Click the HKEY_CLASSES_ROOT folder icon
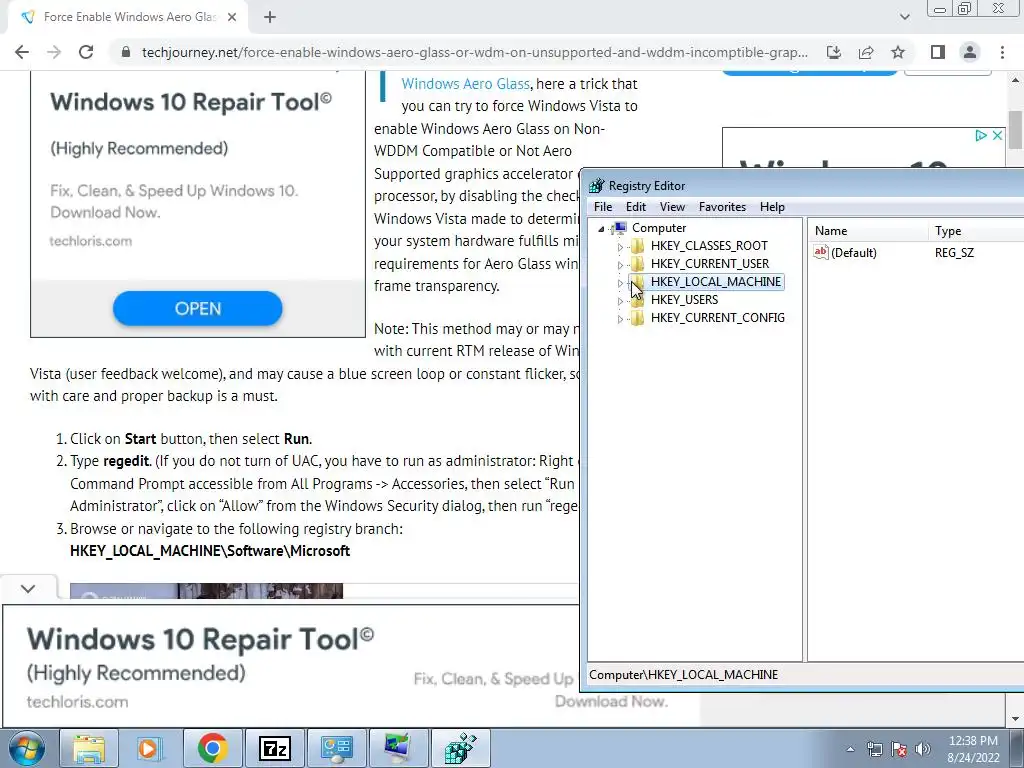 point(637,246)
